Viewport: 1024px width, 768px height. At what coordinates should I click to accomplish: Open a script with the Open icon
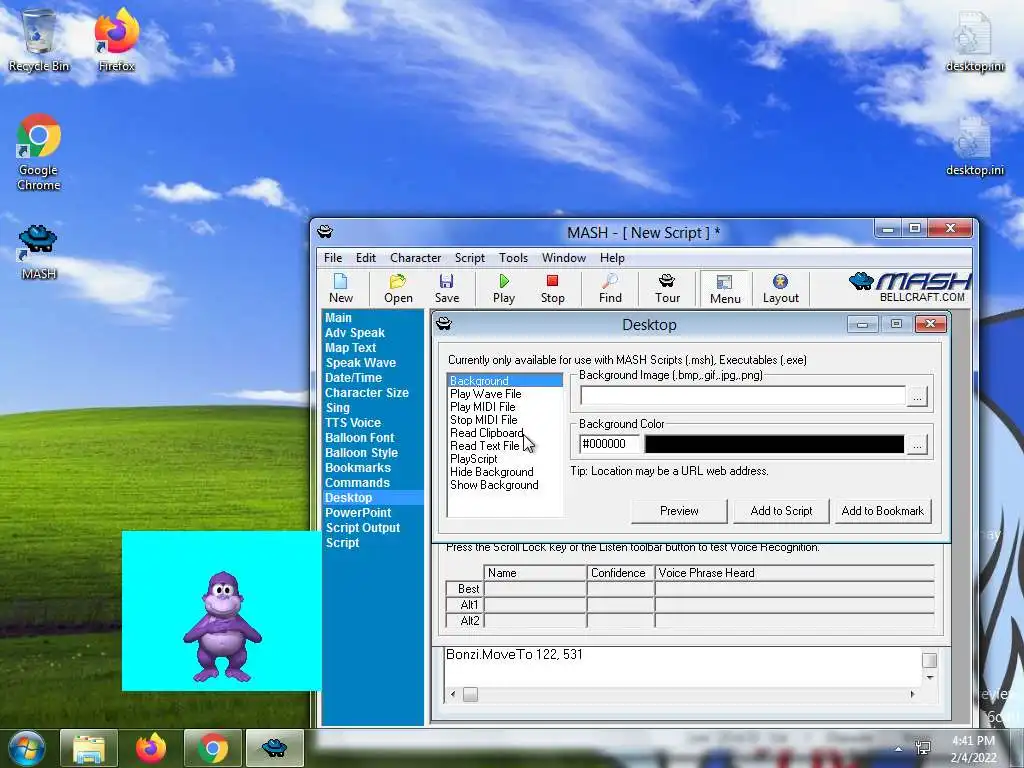398,289
